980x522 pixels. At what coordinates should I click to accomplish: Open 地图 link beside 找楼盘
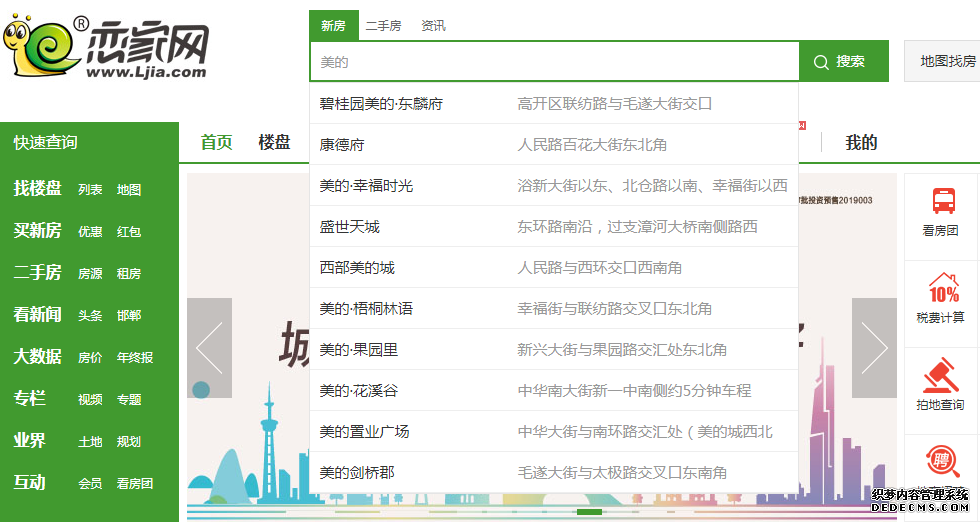[129, 189]
